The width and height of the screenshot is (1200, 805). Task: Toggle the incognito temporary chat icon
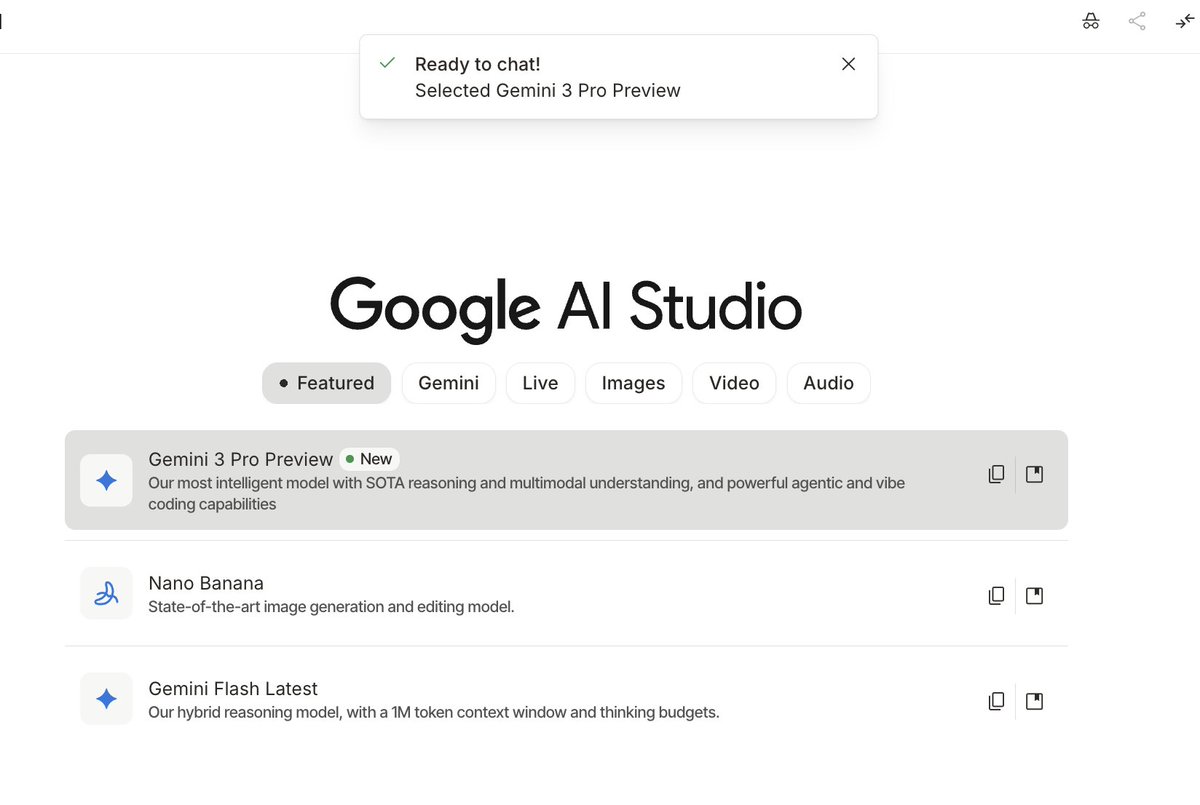click(x=1091, y=21)
